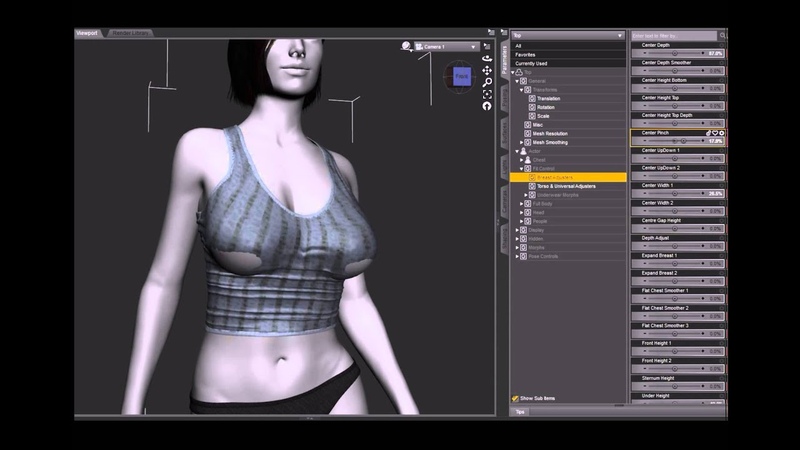Select the All filter category
This screenshot has height=450, width=800.
[568, 46]
